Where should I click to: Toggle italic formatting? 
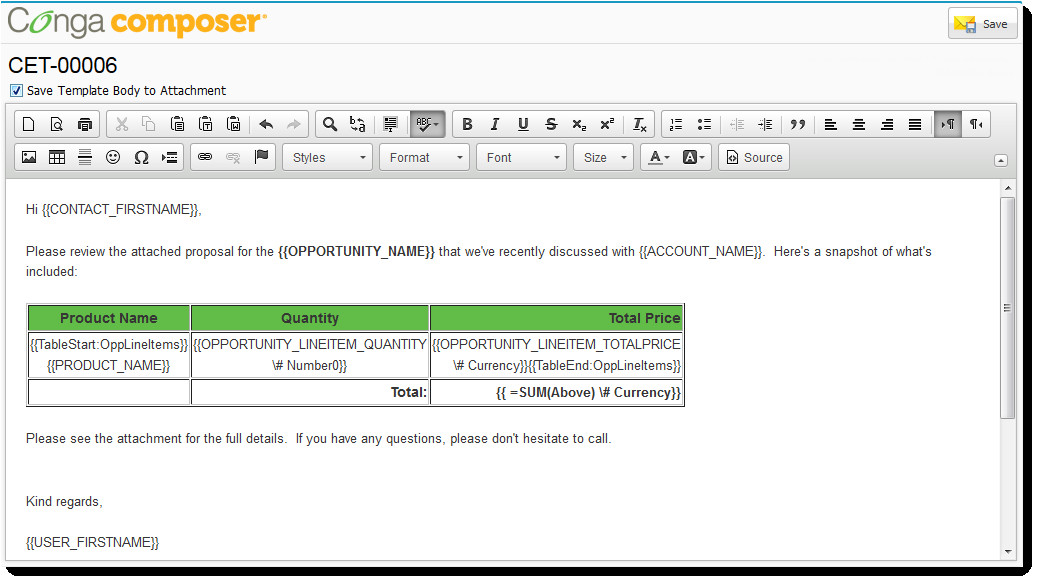[x=495, y=125]
